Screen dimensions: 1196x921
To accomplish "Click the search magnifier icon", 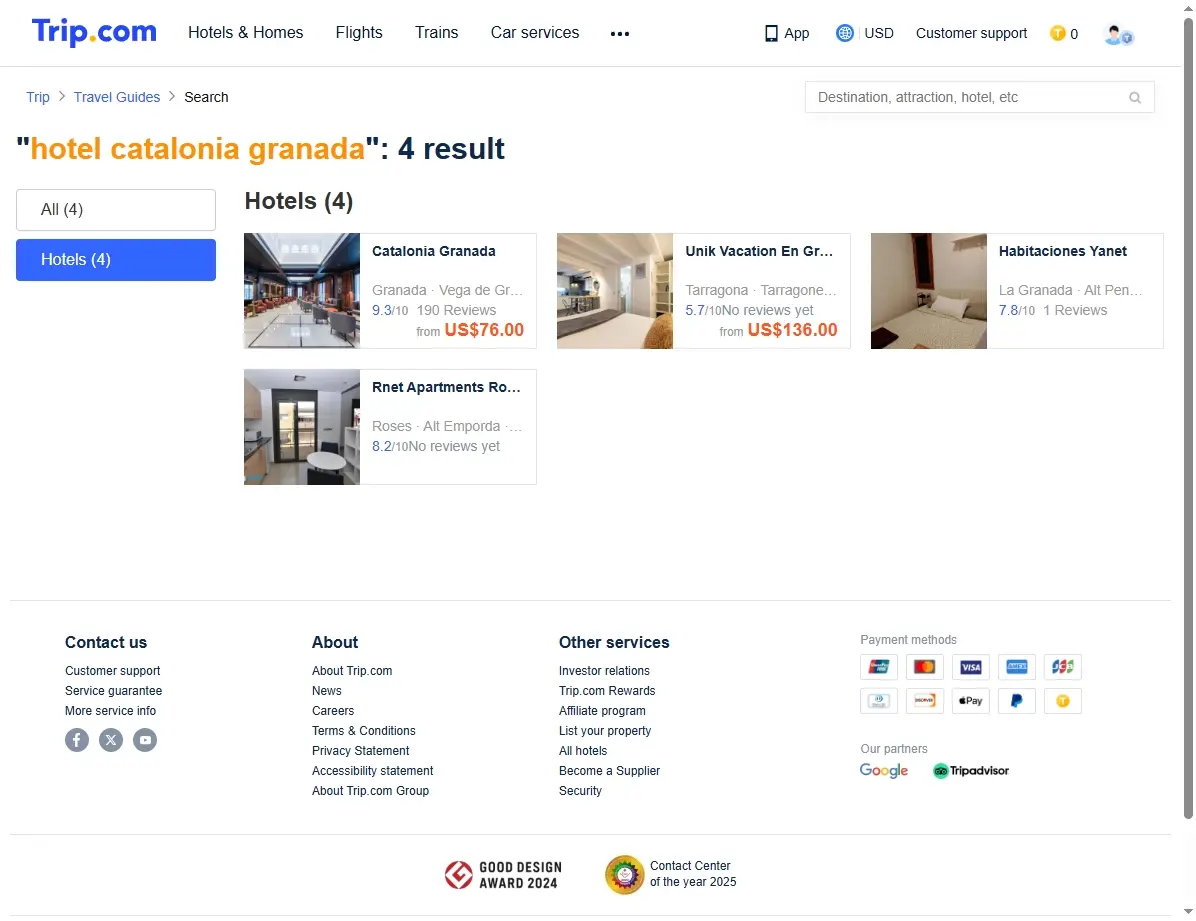I will 1135,98.
